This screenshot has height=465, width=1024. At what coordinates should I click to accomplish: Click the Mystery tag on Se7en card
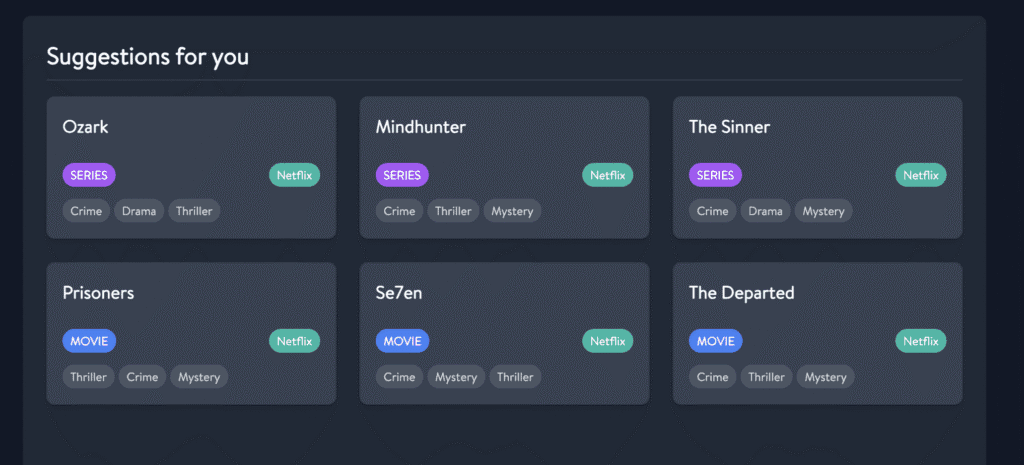456,377
